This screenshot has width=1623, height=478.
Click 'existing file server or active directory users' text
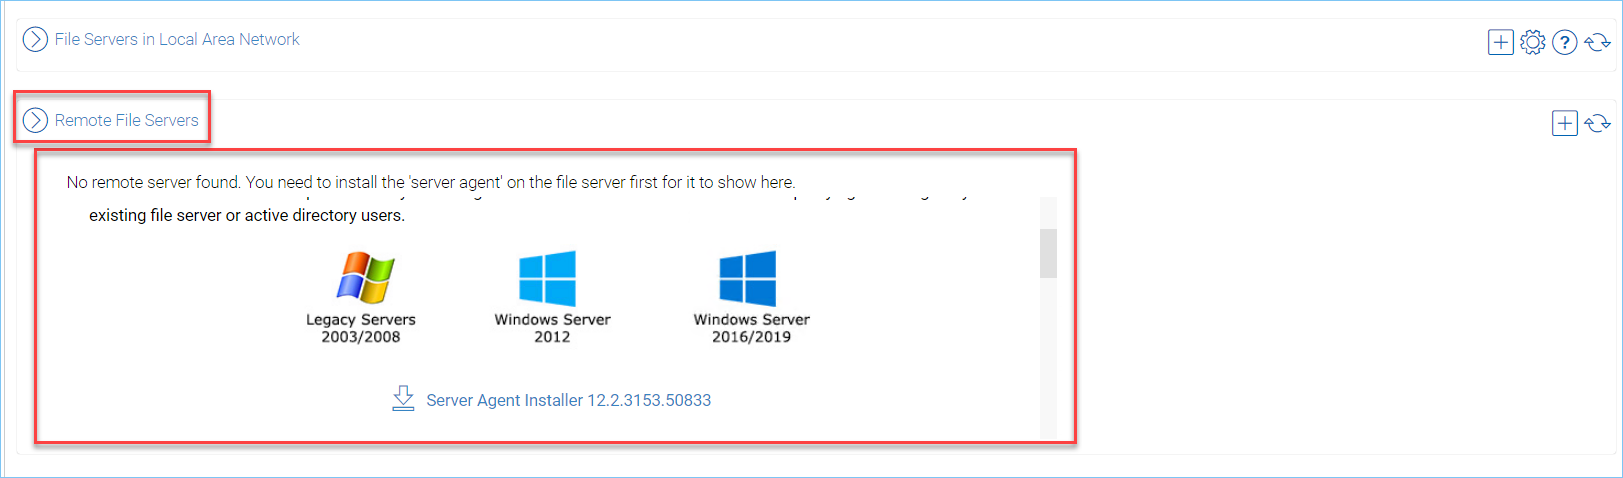tap(247, 215)
